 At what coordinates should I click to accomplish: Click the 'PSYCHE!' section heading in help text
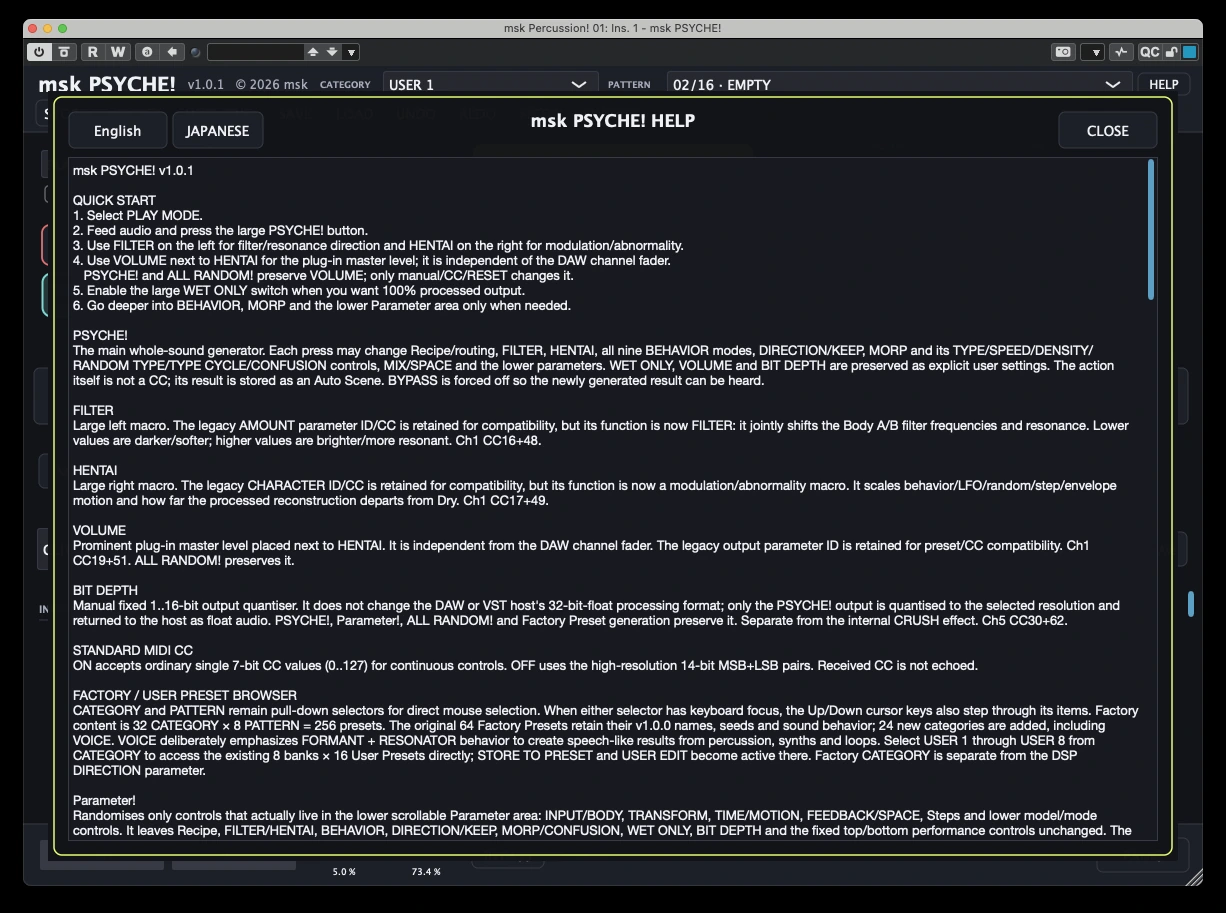100,336
